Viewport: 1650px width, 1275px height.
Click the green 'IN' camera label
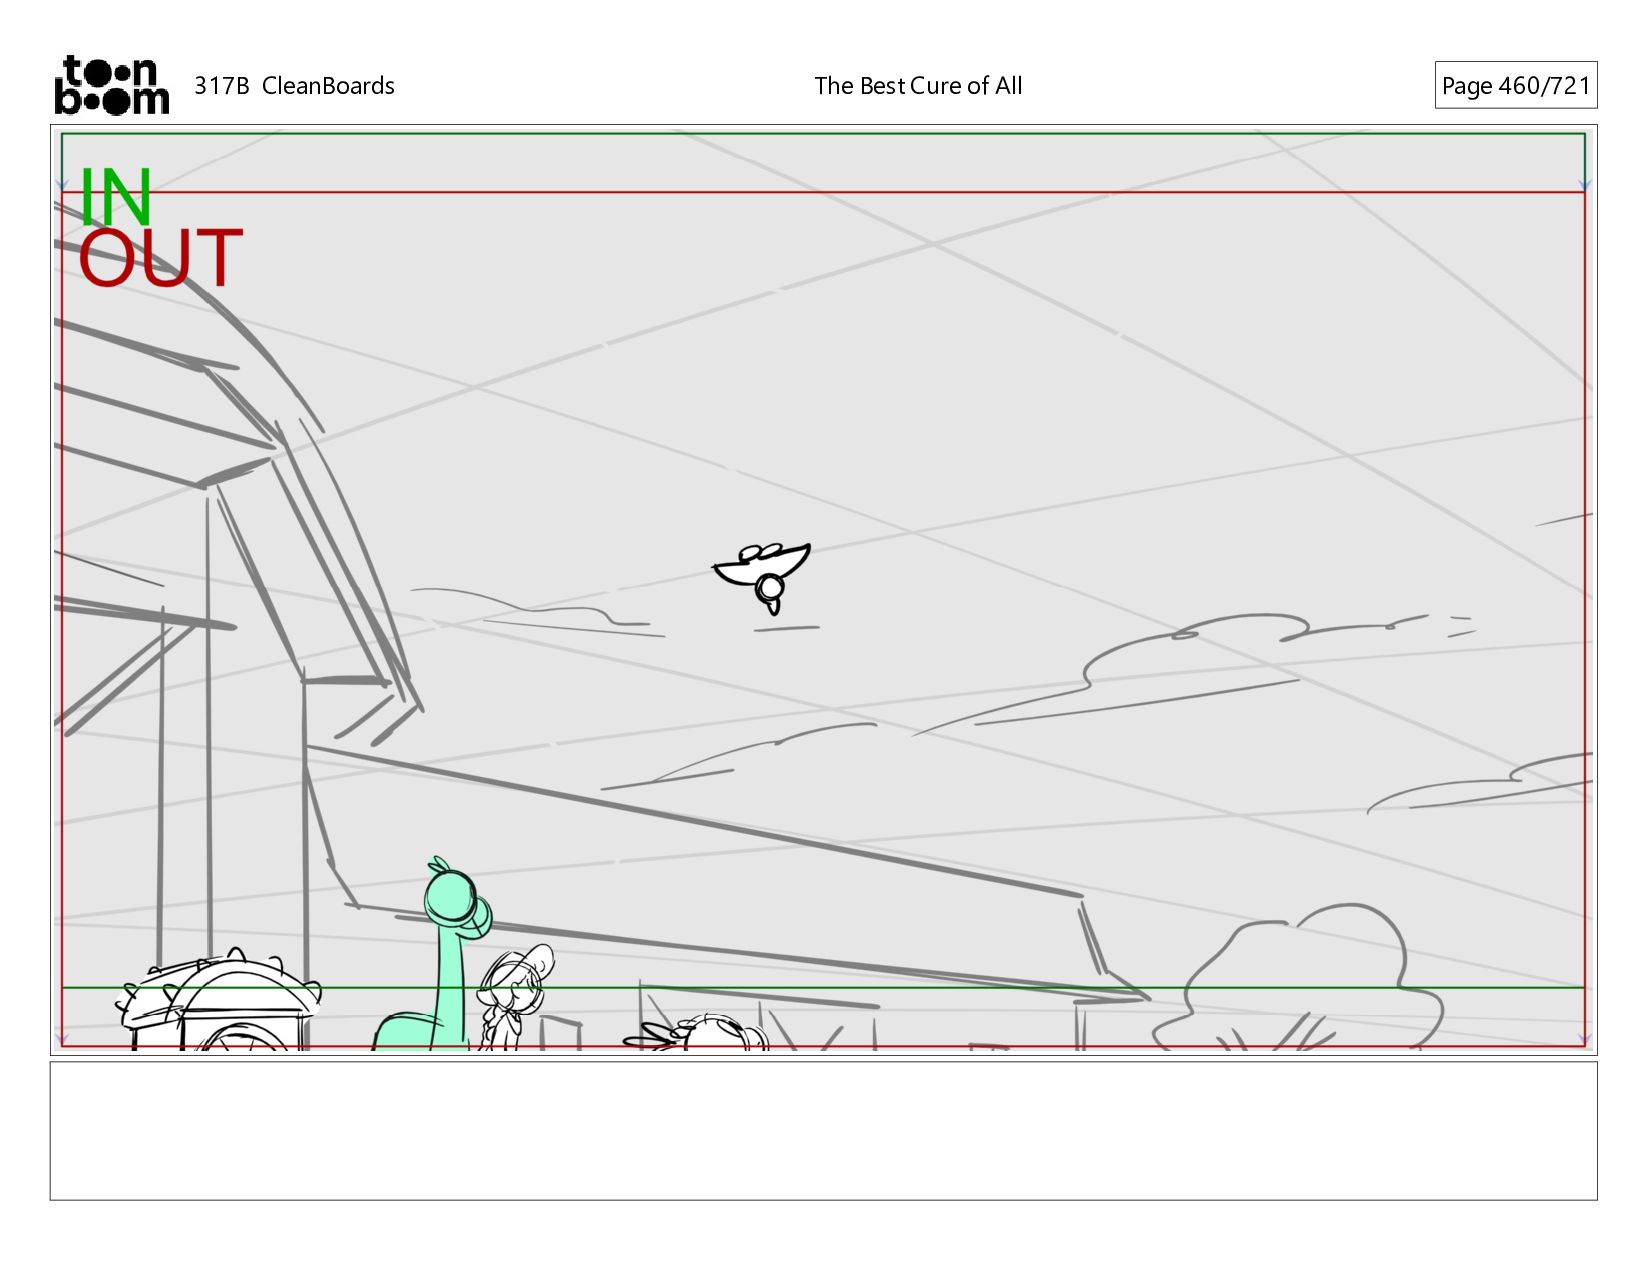tap(115, 197)
